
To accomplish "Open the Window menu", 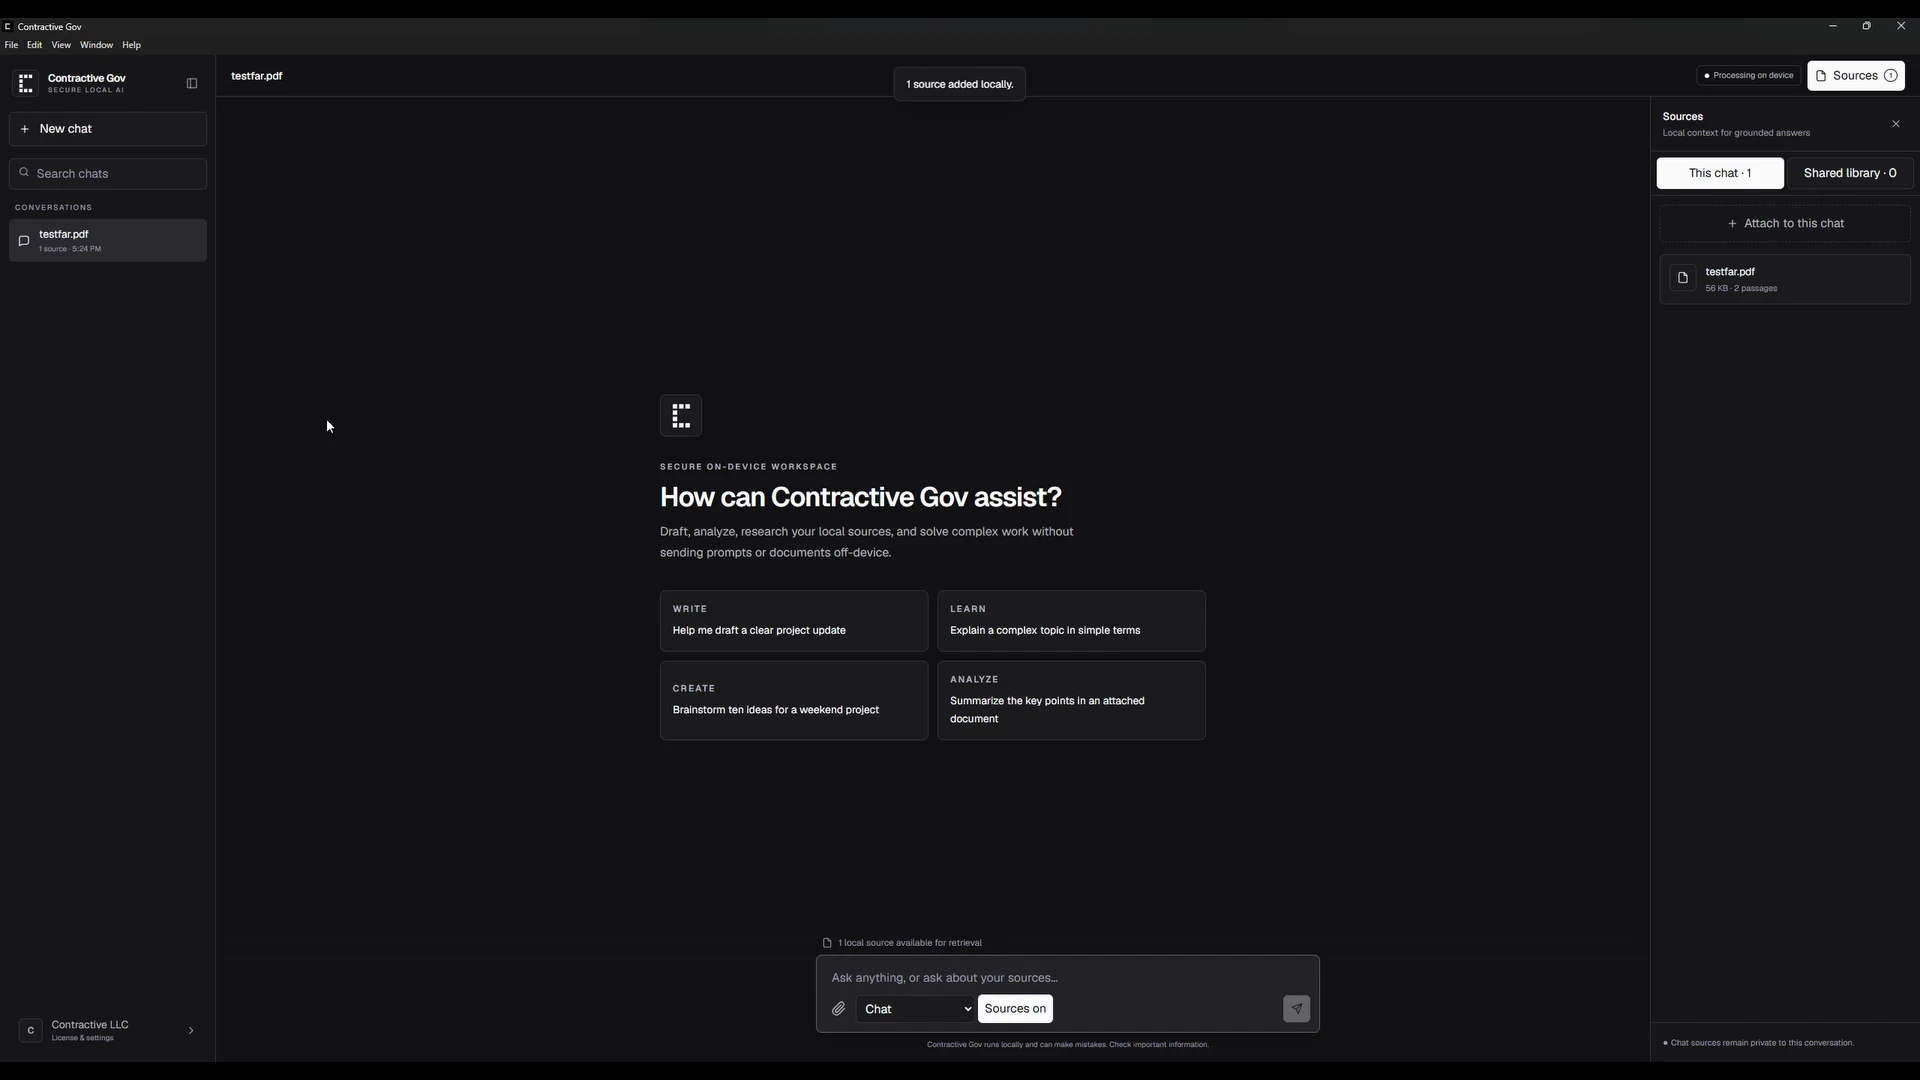I will pos(96,45).
